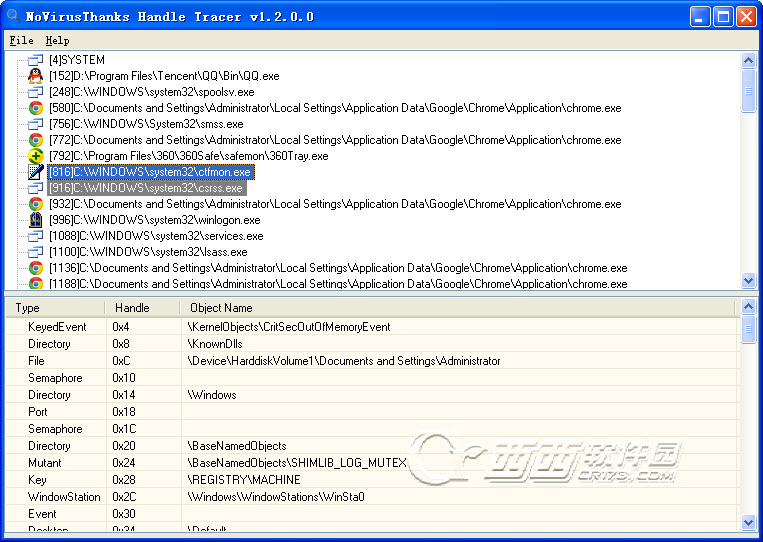Open the Help menu
This screenshot has width=763, height=542.
57,40
